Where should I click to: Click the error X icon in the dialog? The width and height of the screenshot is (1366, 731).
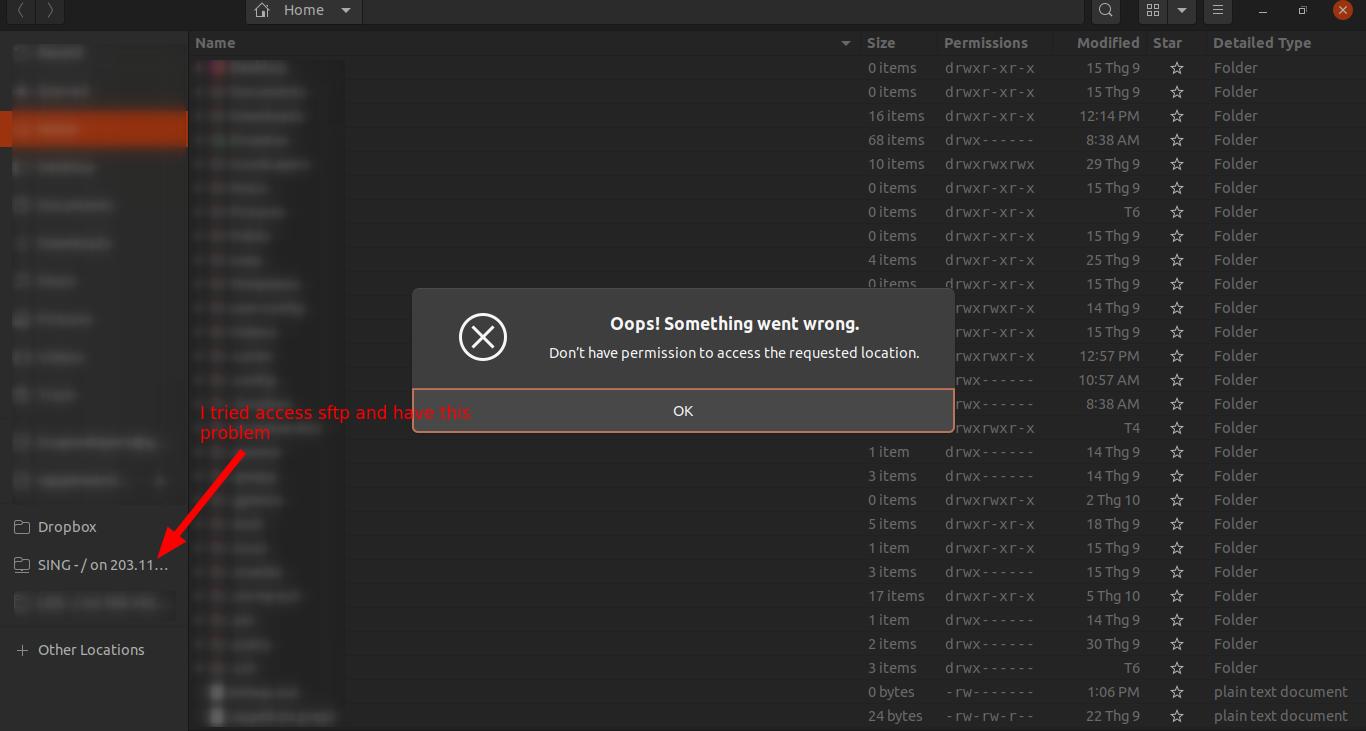tap(483, 337)
